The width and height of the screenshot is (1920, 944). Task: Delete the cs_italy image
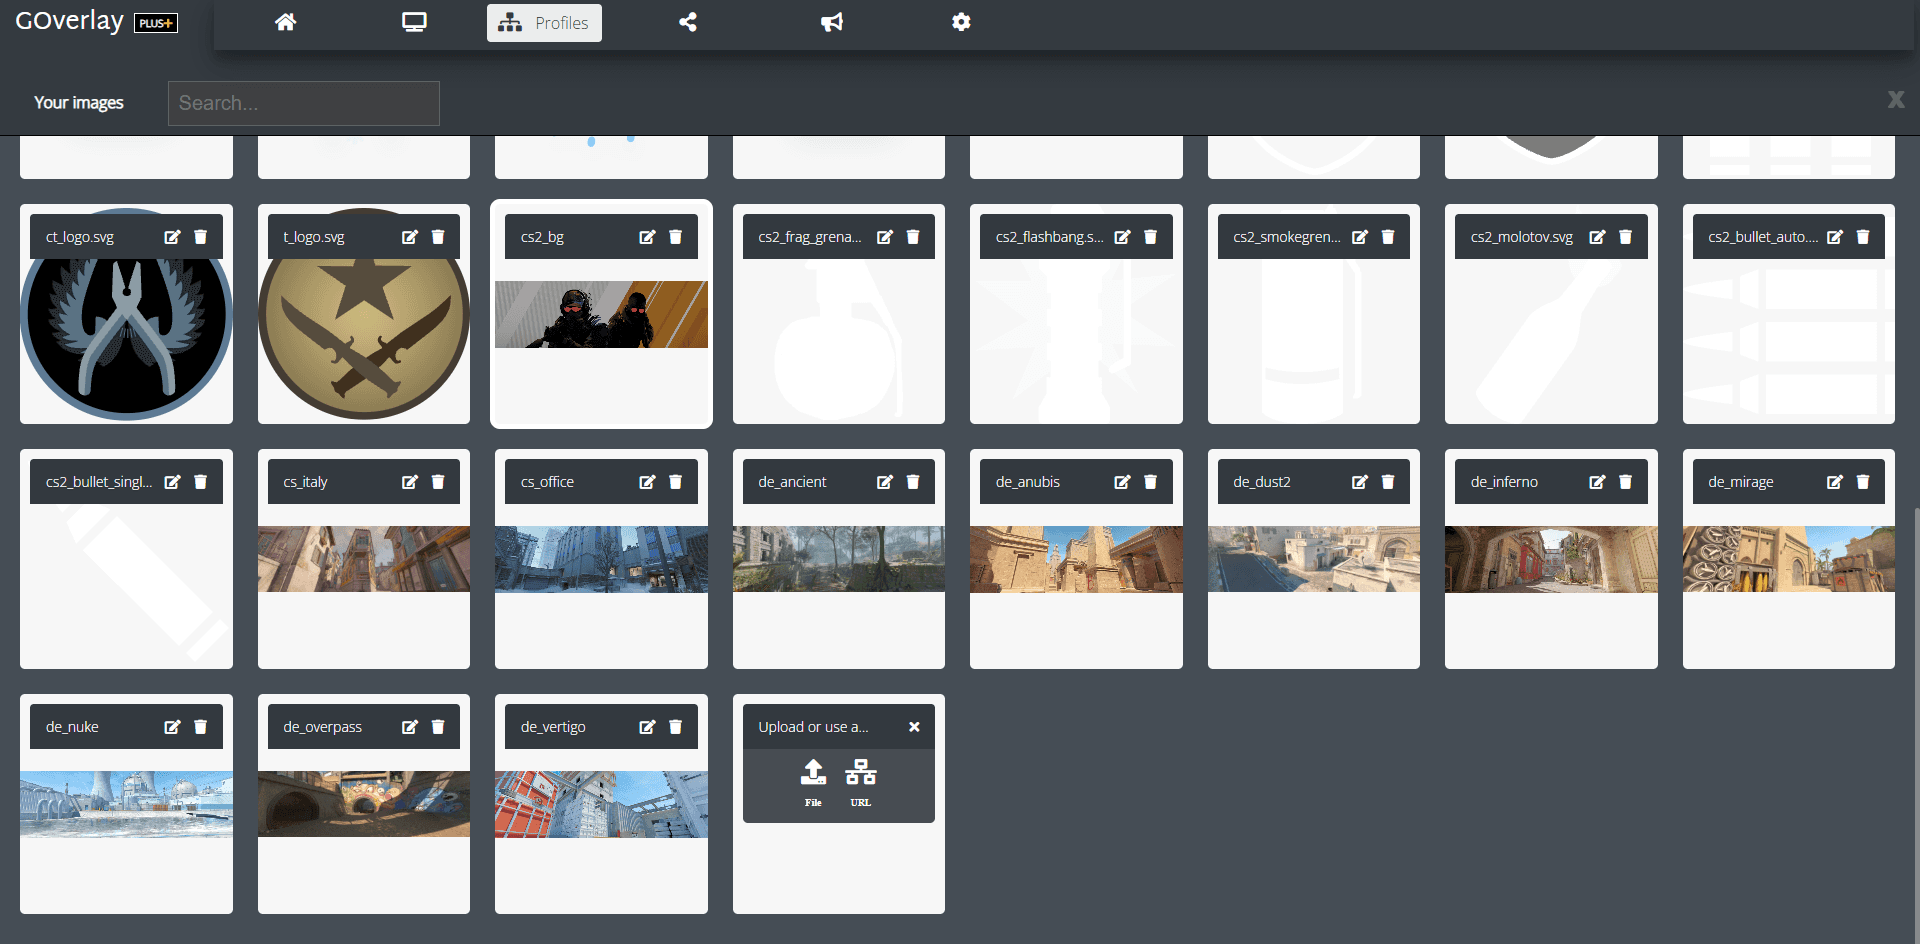438,482
